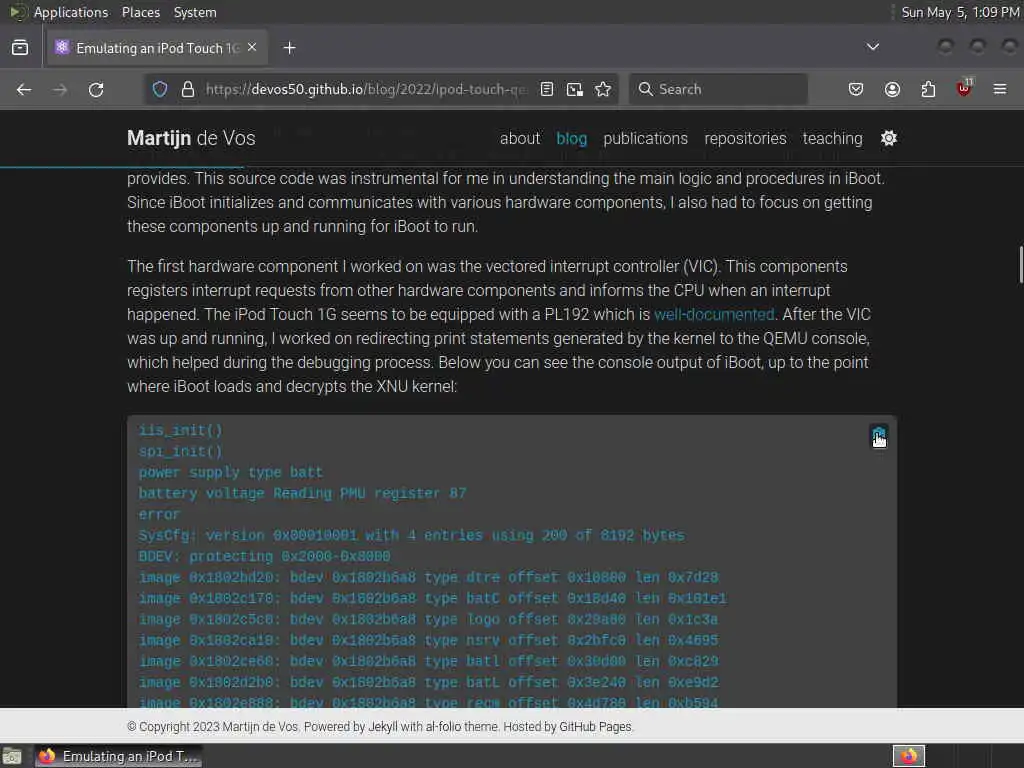Image resolution: width=1024 pixels, height=768 pixels.
Task: Click the uBlock Origin shield icon
Action: coord(964,88)
